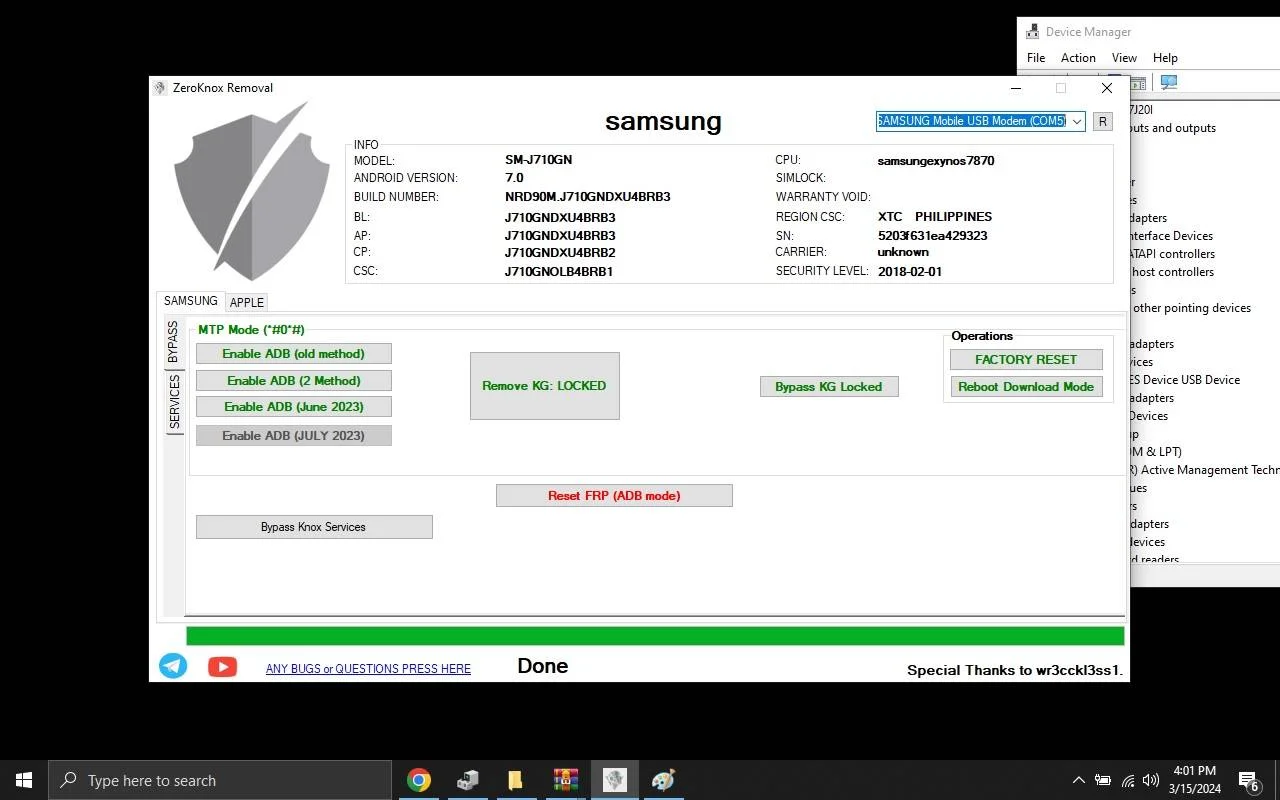Screen dimensions: 1280x800
Task: Switch to the SAMSUNG tab
Action: click(191, 301)
